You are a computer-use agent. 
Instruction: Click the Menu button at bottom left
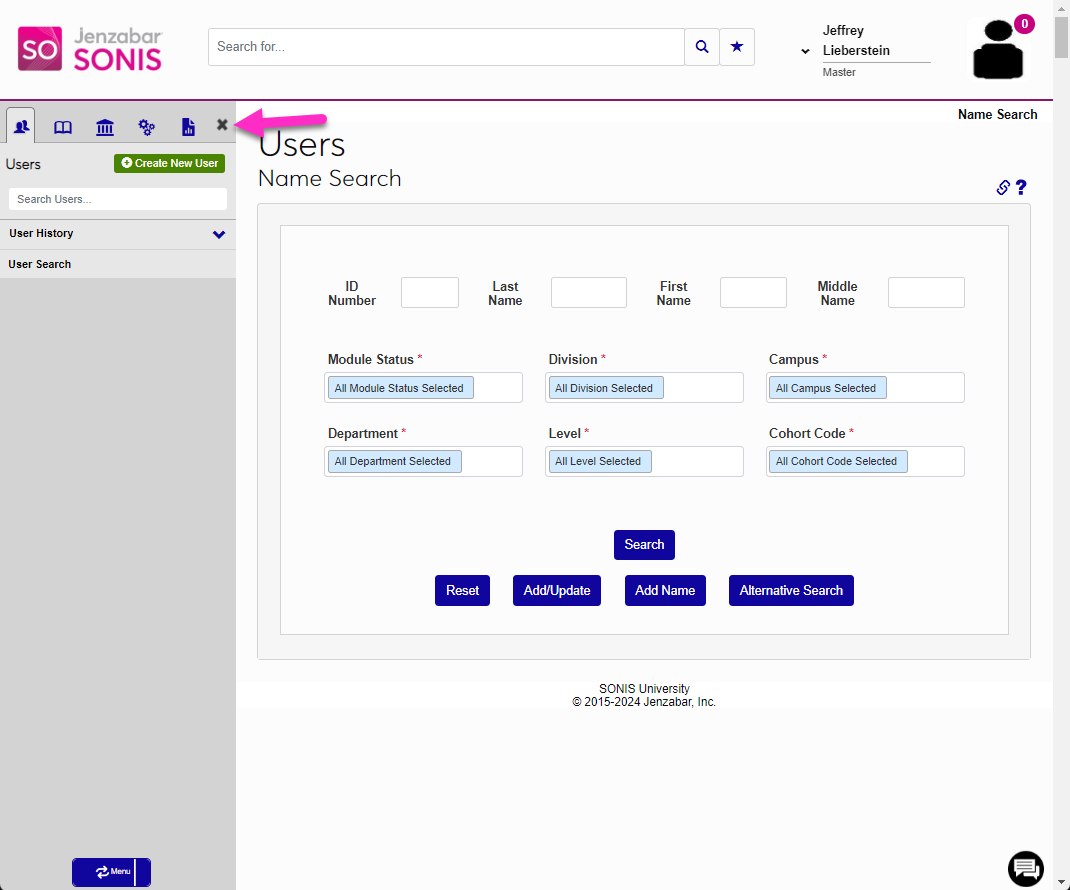pyautogui.click(x=111, y=872)
